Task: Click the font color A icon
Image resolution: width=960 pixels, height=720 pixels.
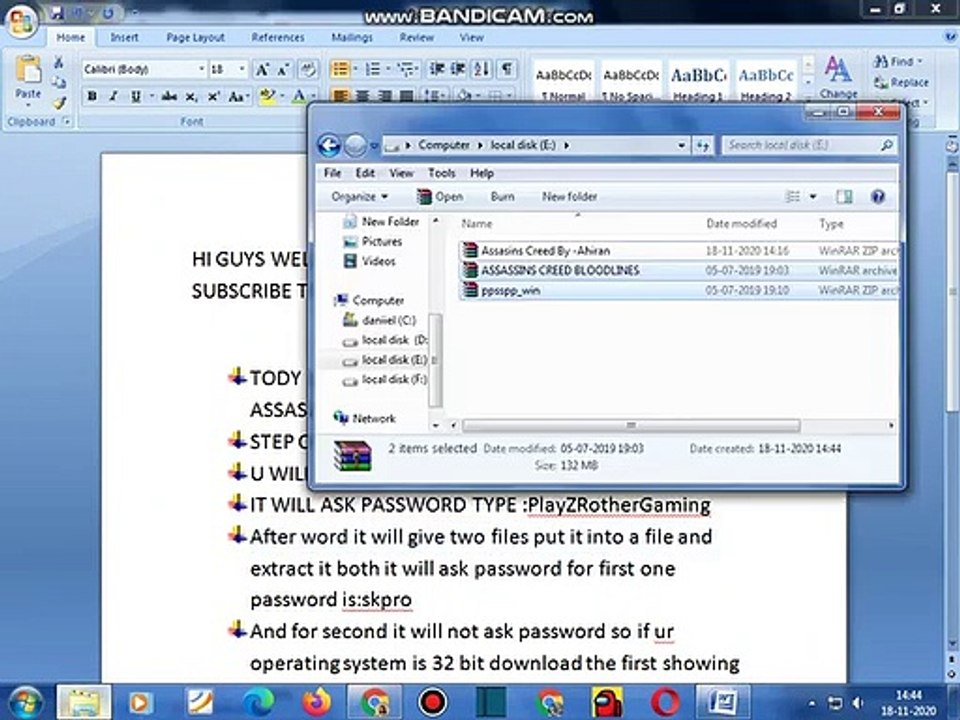Action: [299, 96]
